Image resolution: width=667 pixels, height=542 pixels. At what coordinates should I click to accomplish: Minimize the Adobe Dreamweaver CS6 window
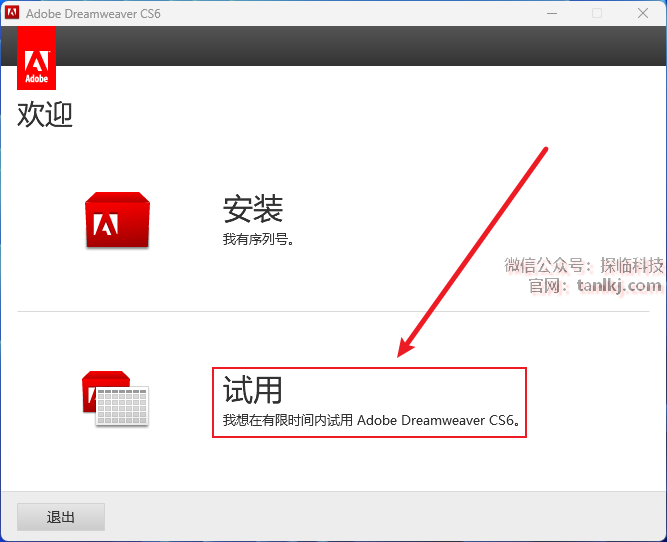pyautogui.click(x=552, y=13)
